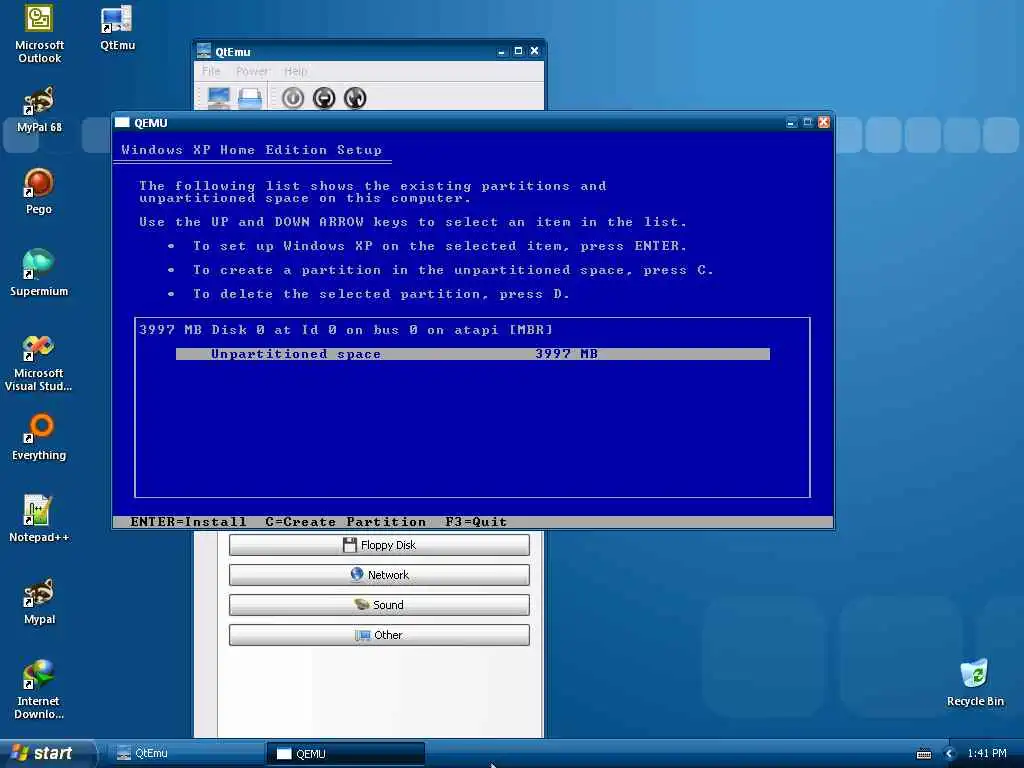Click the new virtual machine computer icon
Viewport: 1024px width, 768px height.
(219, 98)
